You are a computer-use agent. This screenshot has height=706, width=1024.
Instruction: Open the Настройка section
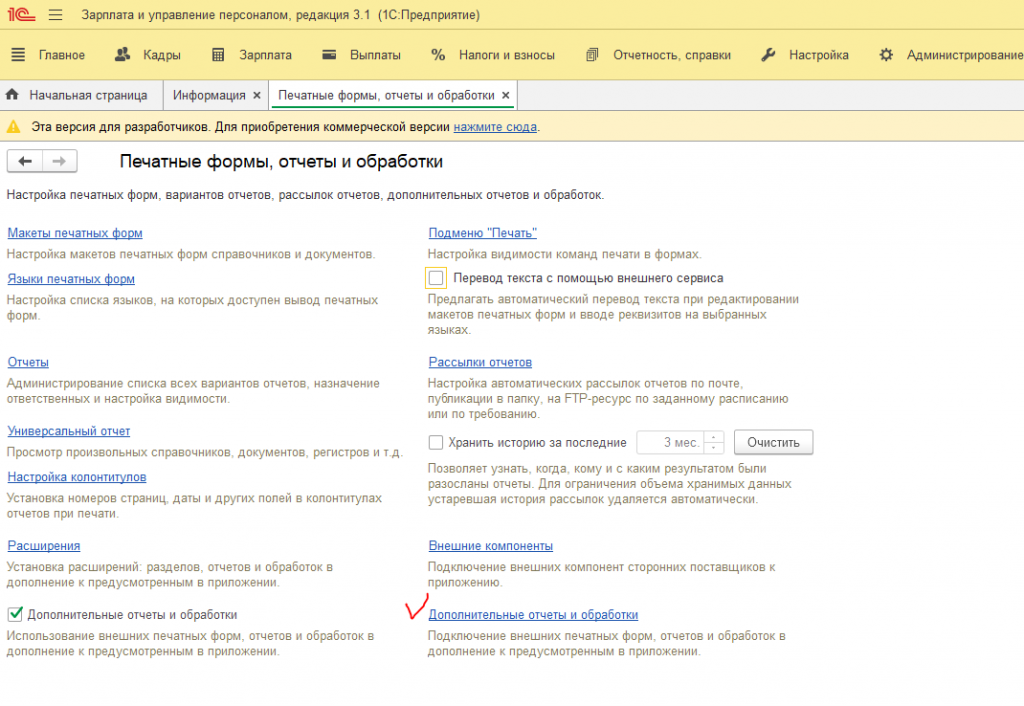tap(818, 56)
